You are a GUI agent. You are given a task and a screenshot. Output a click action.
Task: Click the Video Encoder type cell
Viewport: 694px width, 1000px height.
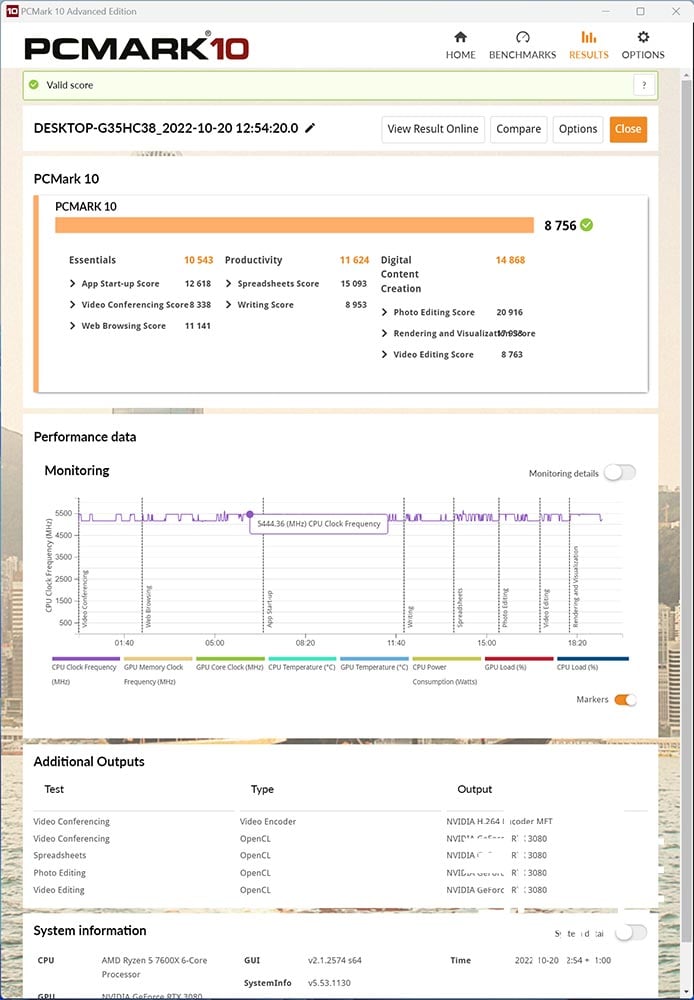pos(268,821)
